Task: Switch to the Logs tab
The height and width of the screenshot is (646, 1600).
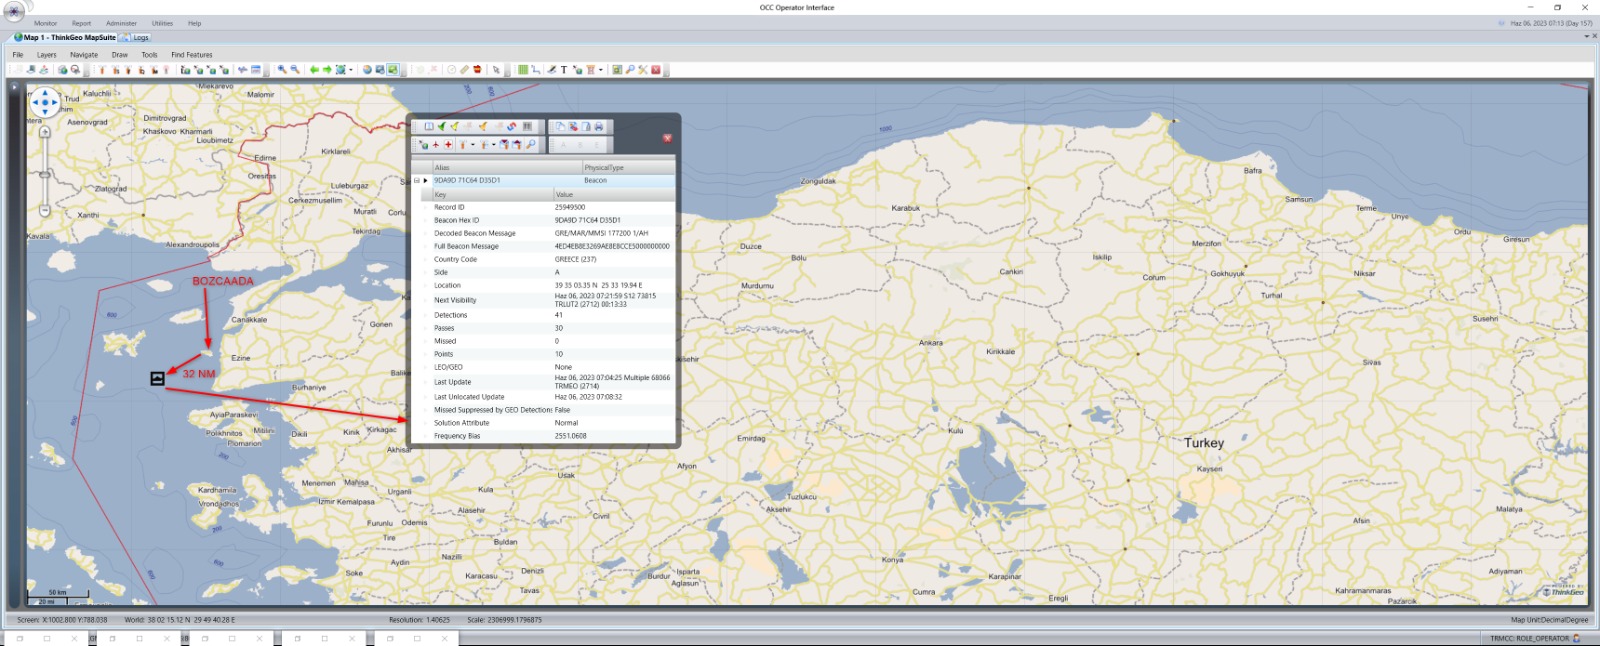Action: tap(140, 38)
